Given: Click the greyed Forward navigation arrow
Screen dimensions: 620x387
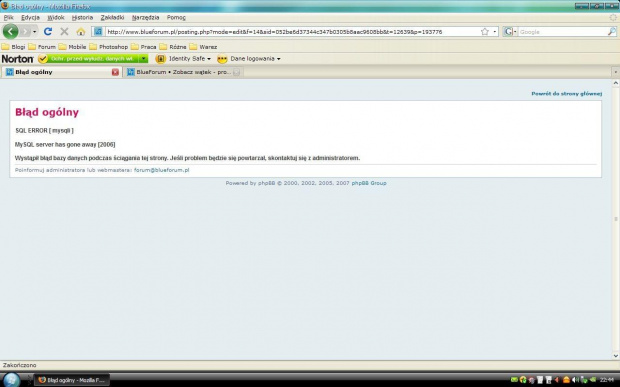Looking at the screenshot, I should 25,31.
